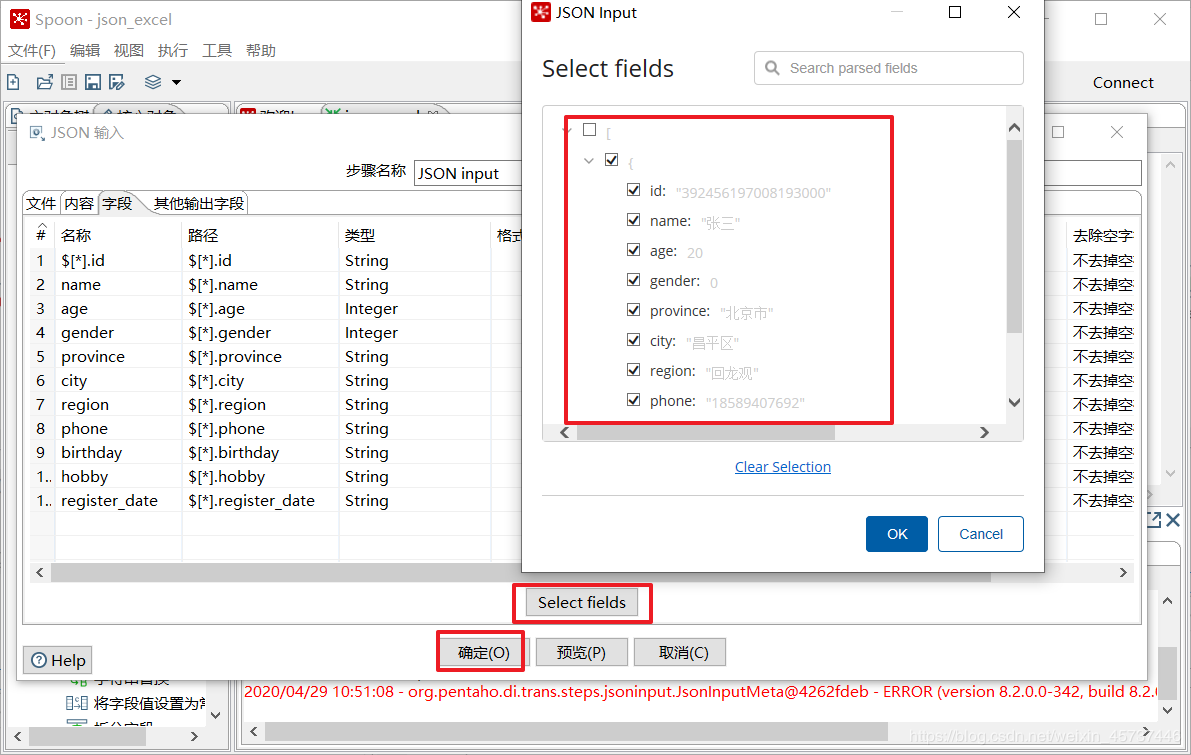Image resolution: width=1191 pixels, height=755 pixels.
Task: Switch to the 其他输出字段 tab
Action: [199, 204]
